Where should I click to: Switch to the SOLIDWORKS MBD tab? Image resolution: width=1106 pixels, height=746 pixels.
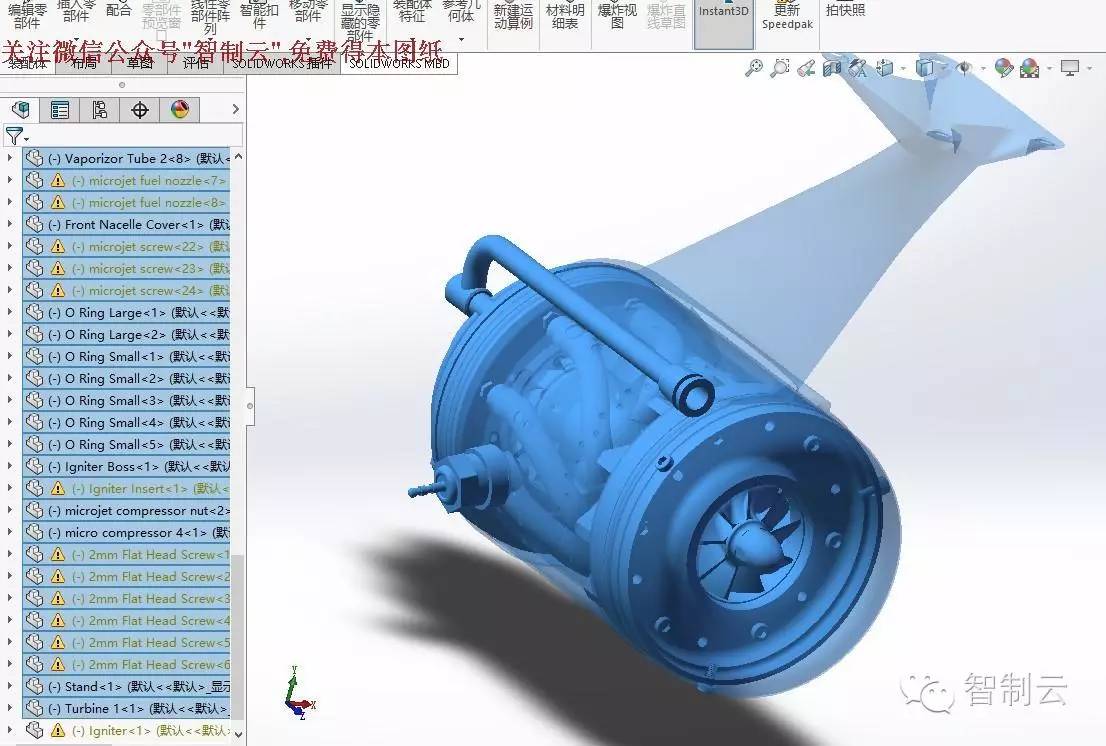point(399,63)
